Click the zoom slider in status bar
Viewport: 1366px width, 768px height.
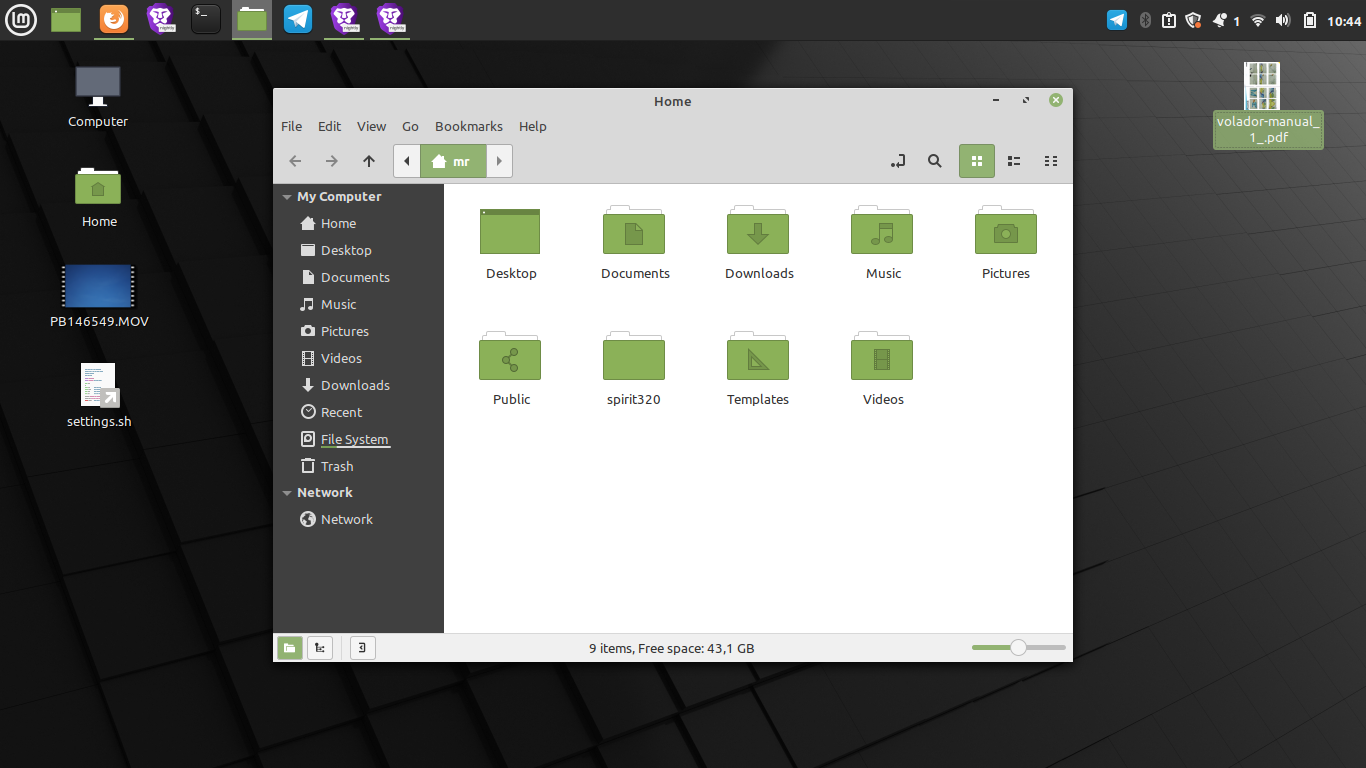click(1018, 648)
